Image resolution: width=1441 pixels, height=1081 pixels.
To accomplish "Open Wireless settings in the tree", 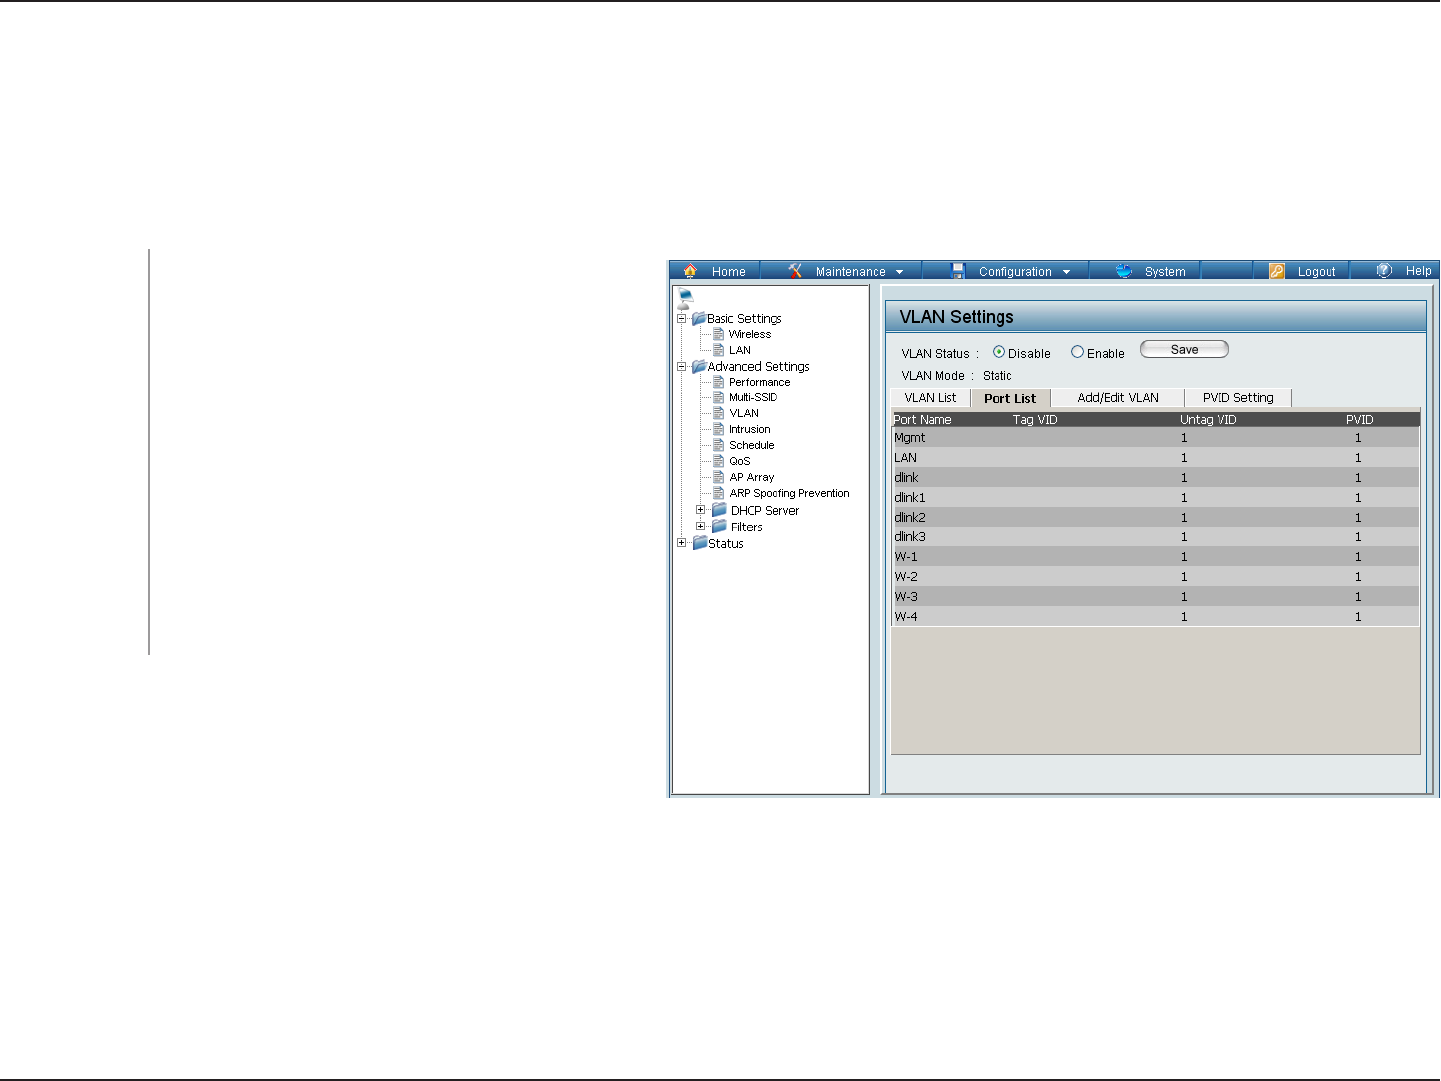I will coord(750,334).
